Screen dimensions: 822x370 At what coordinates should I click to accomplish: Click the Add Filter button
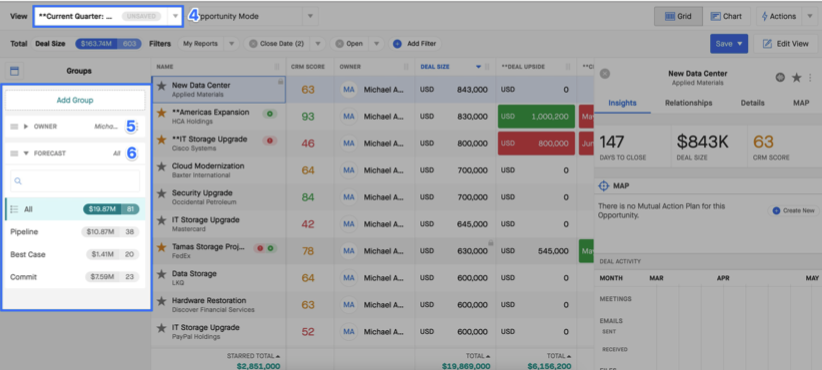point(415,44)
